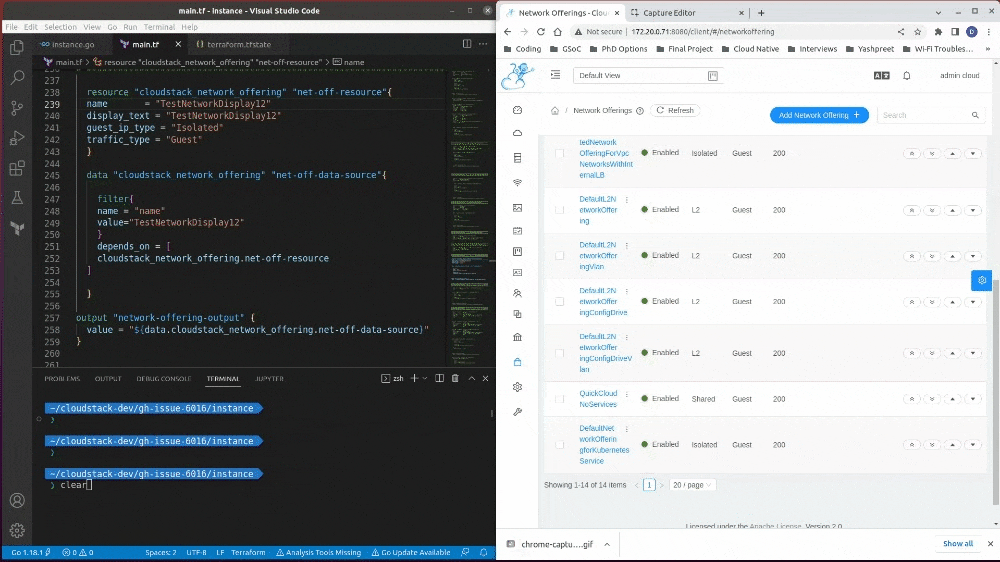Open the language translate icon

pos(881,75)
